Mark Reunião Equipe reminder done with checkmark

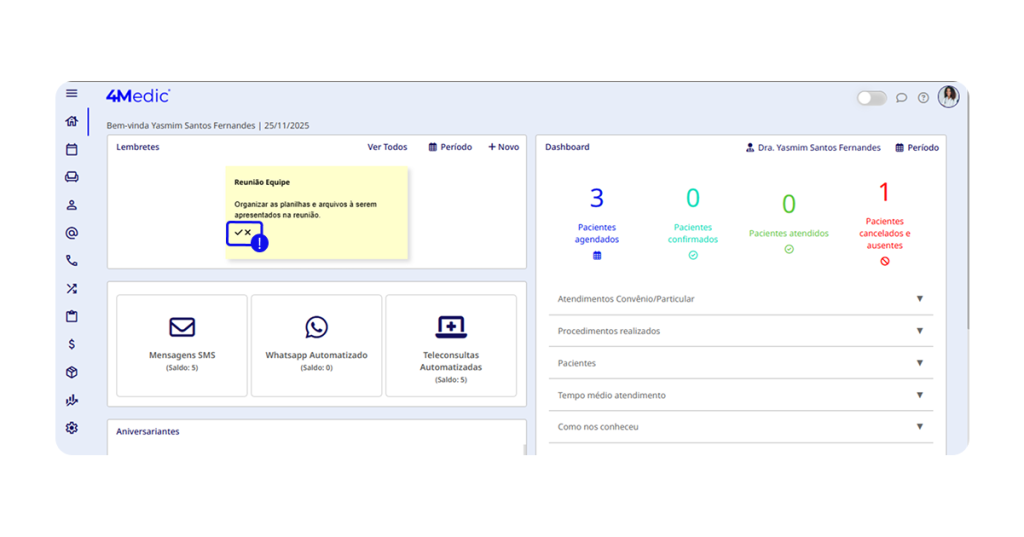point(238,232)
